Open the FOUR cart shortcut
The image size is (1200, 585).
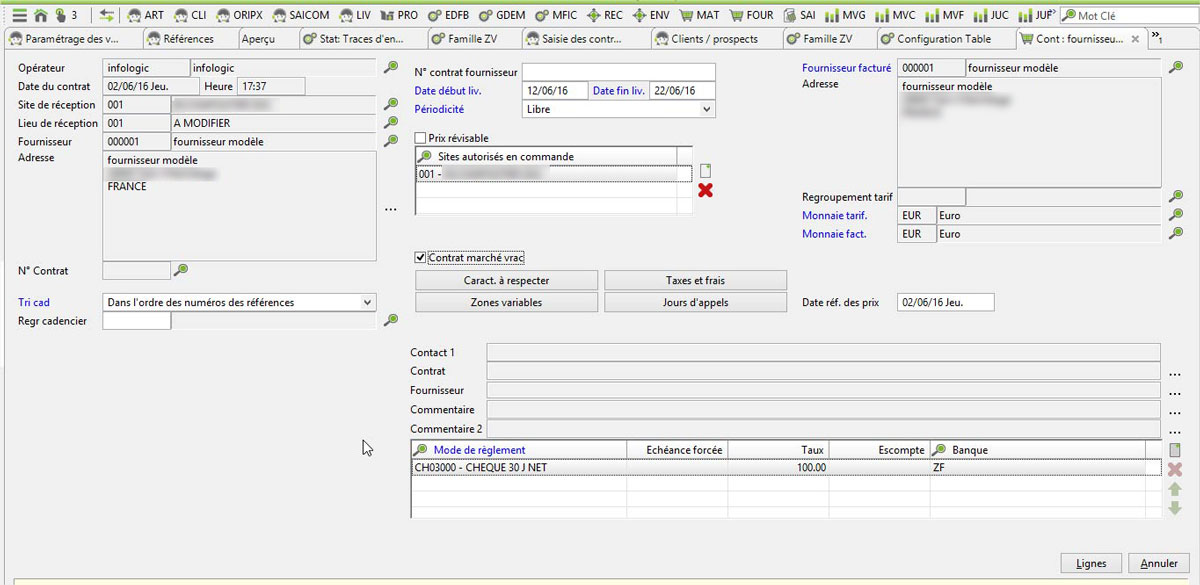coord(751,15)
